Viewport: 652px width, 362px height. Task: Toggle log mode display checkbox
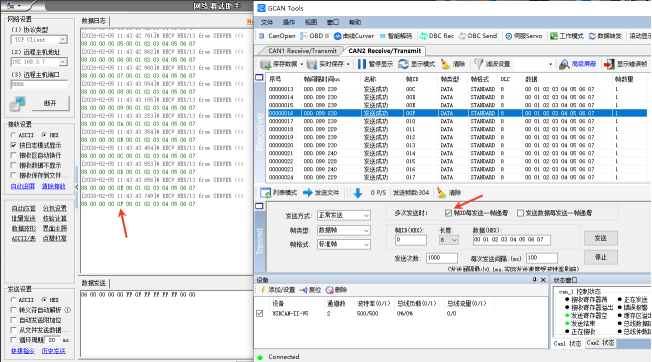pyautogui.click(x=14, y=145)
